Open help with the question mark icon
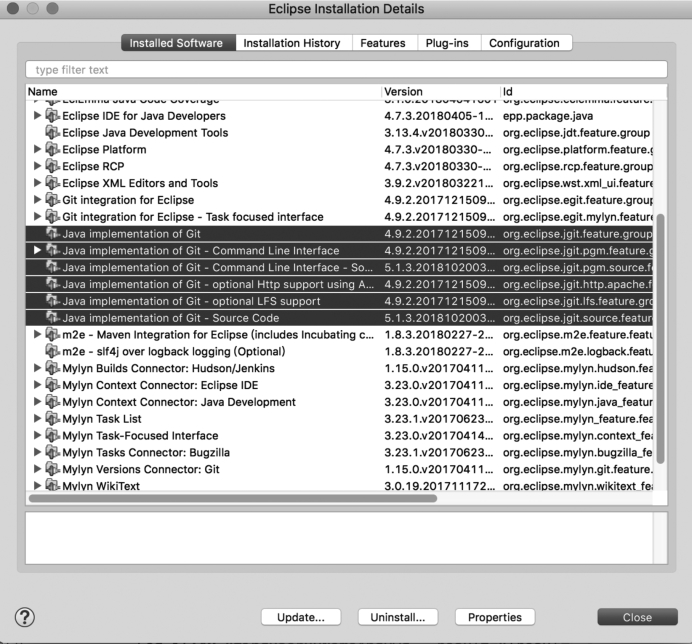 [x=25, y=617]
